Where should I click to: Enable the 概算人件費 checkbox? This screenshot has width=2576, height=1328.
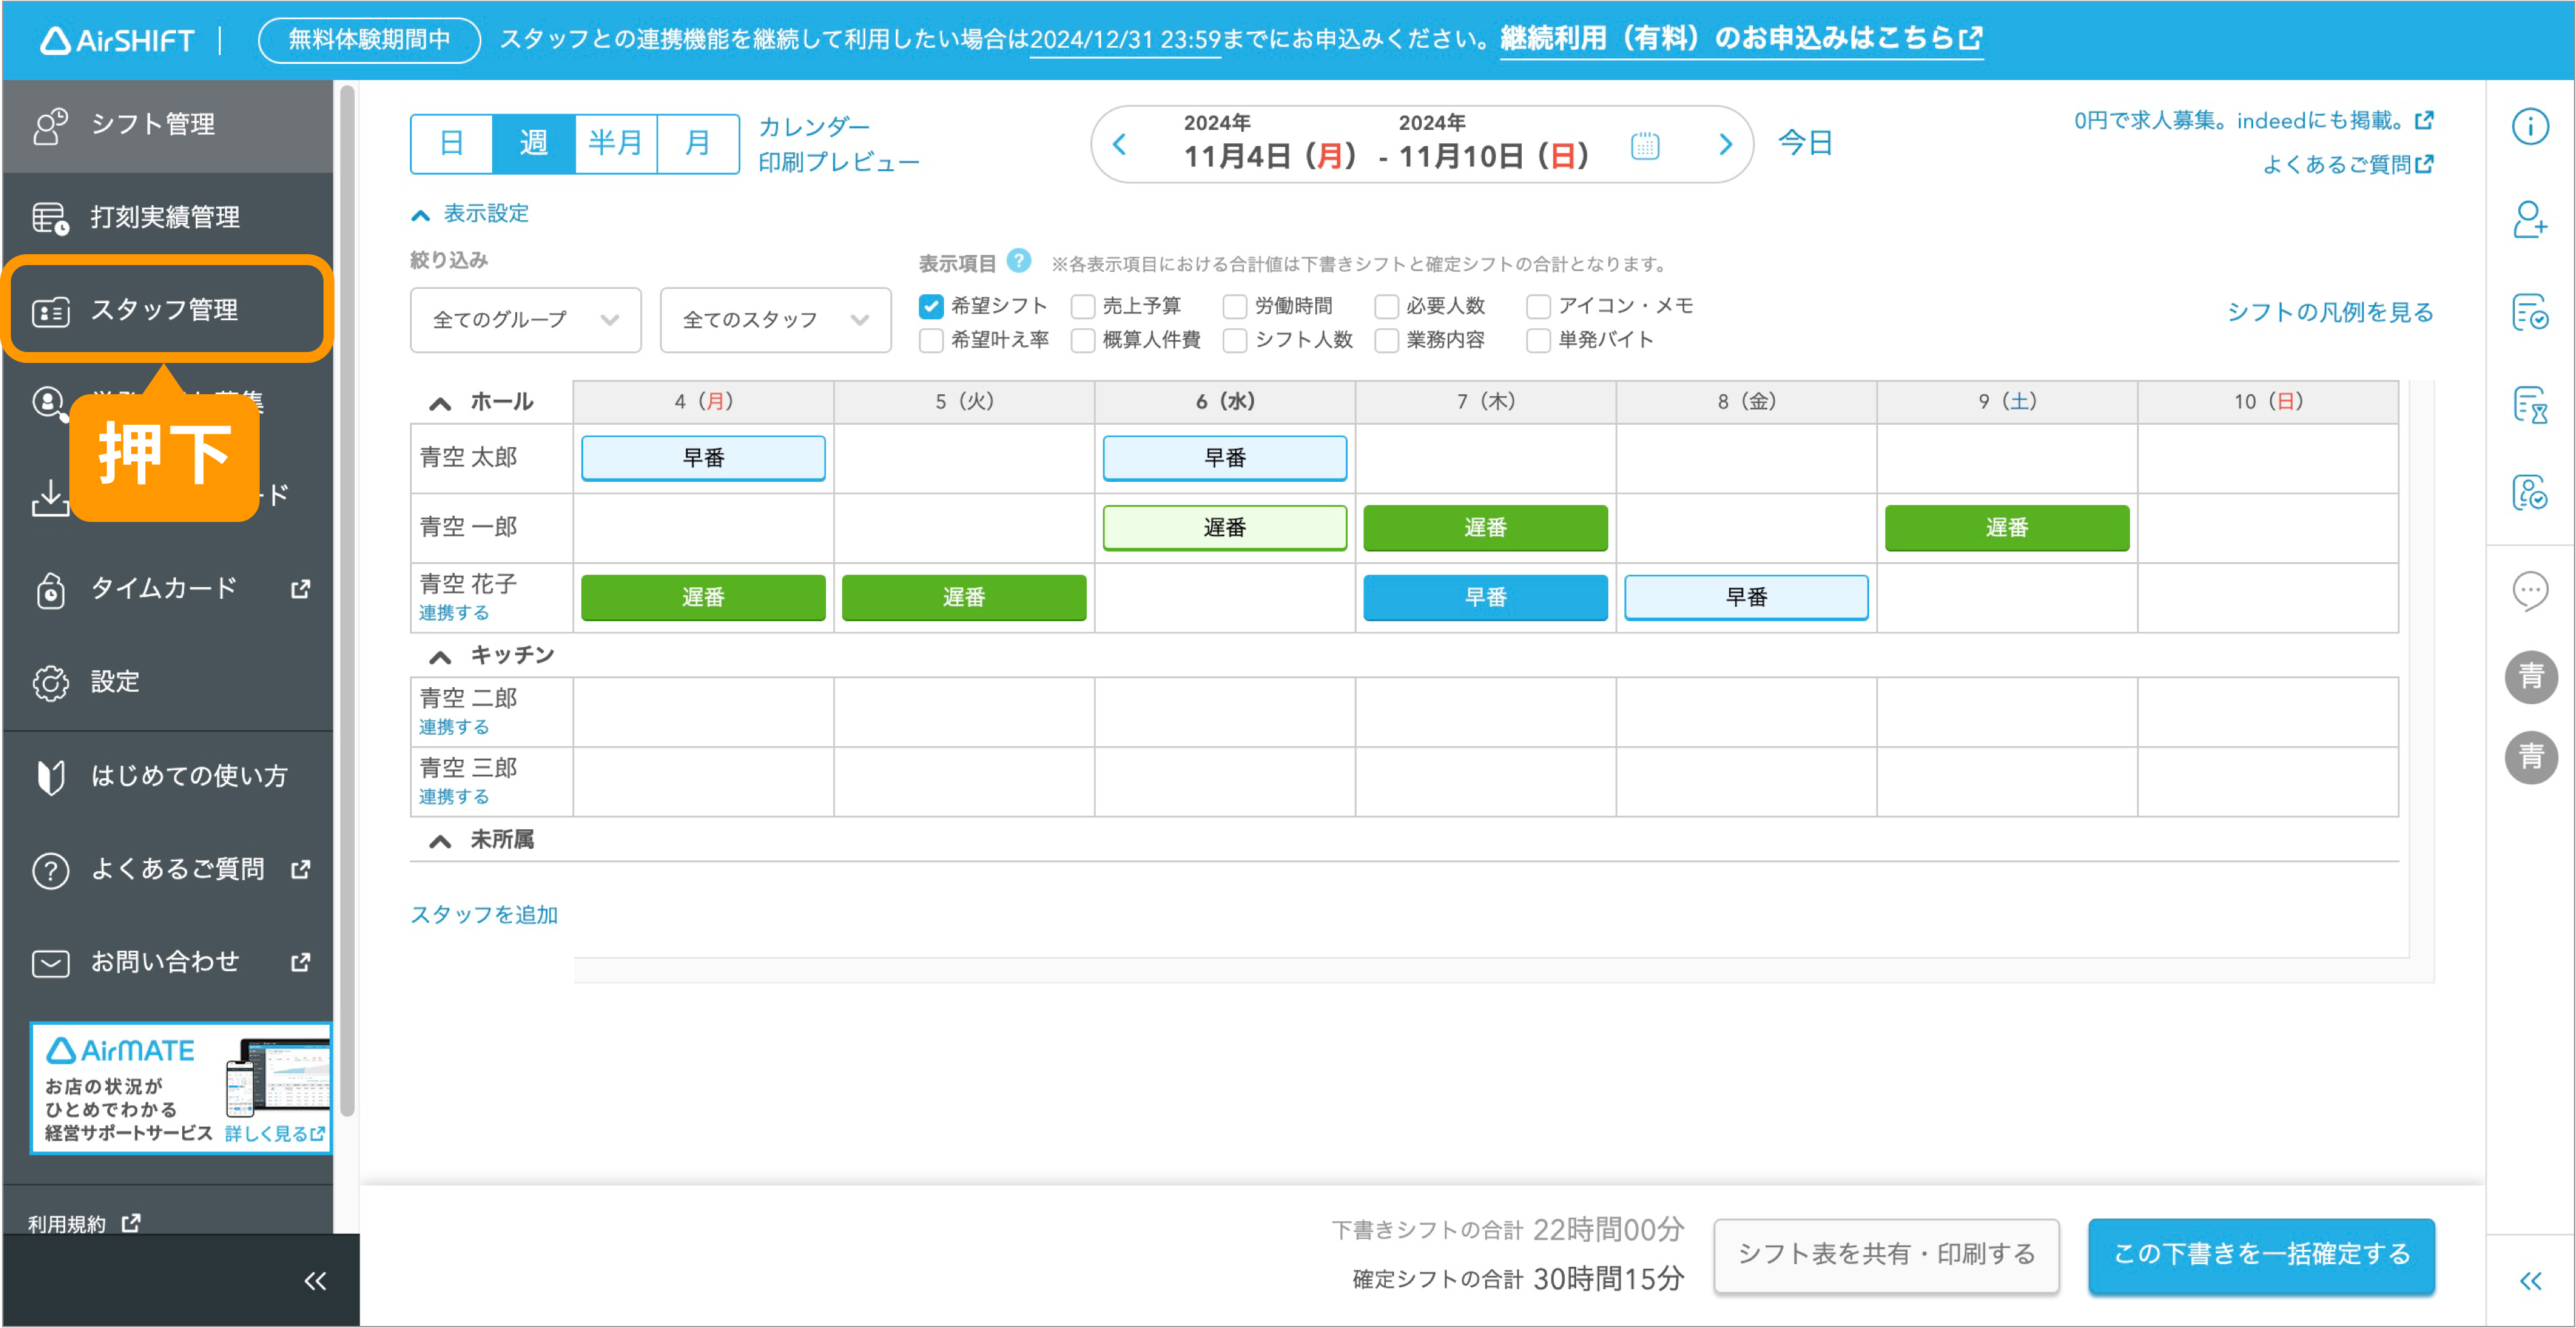(x=1083, y=340)
